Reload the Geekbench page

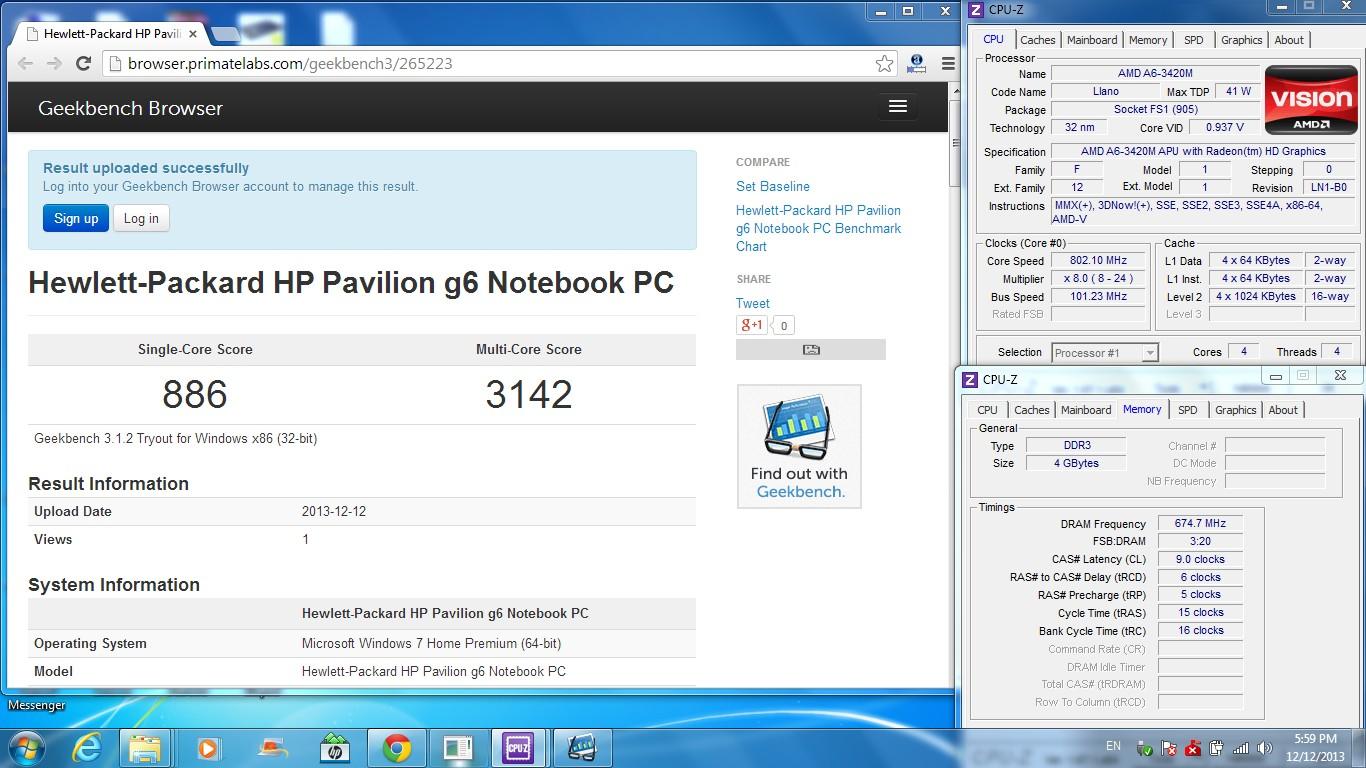tap(84, 63)
